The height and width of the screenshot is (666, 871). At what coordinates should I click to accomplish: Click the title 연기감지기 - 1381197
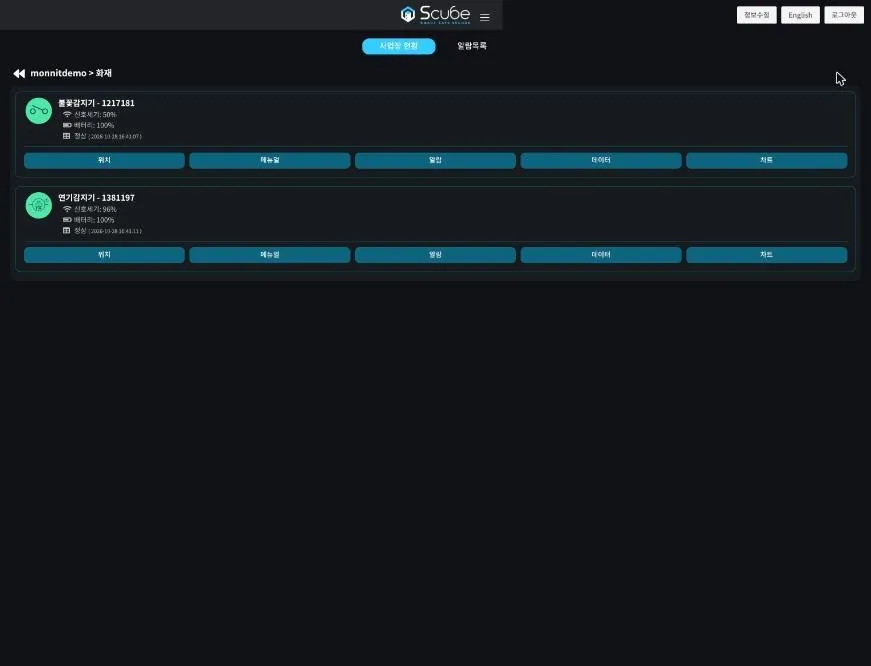click(x=96, y=197)
